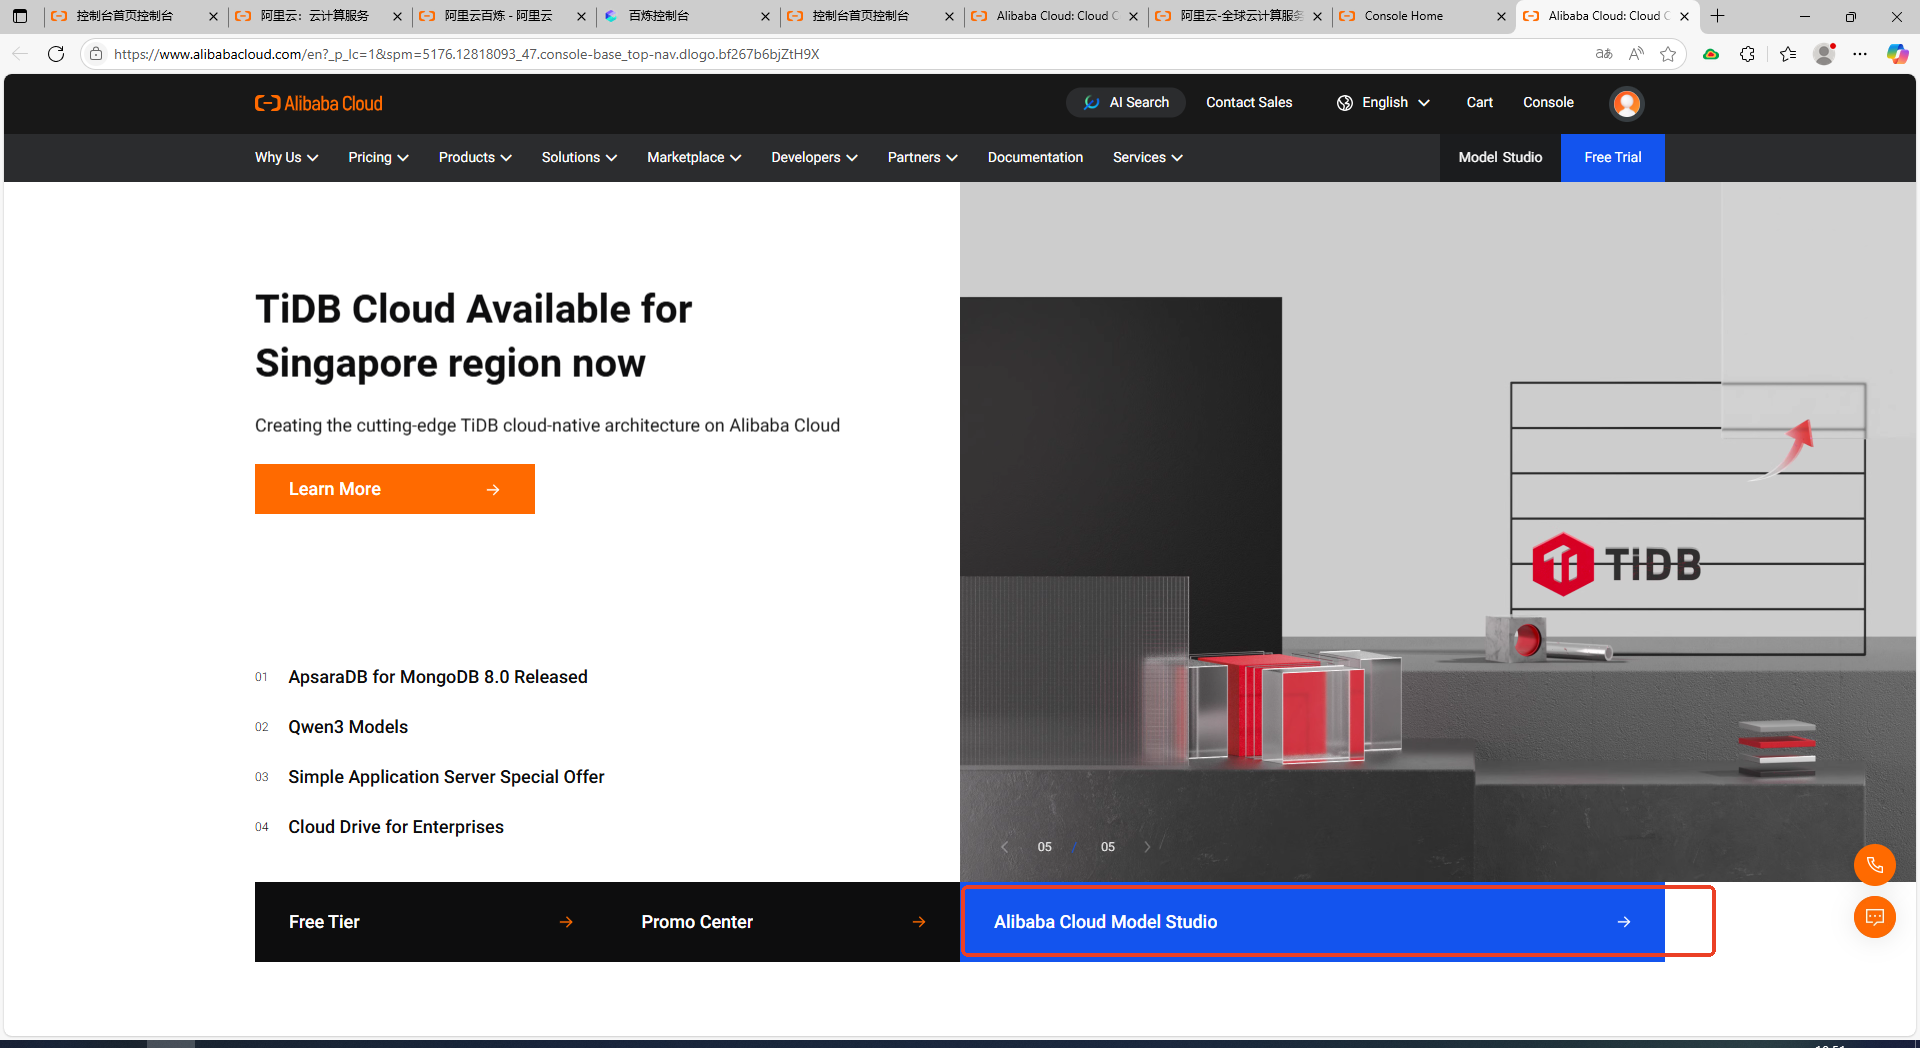The width and height of the screenshot is (1920, 1048).
Task: View site information lock icon
Action: click(96, 54)
